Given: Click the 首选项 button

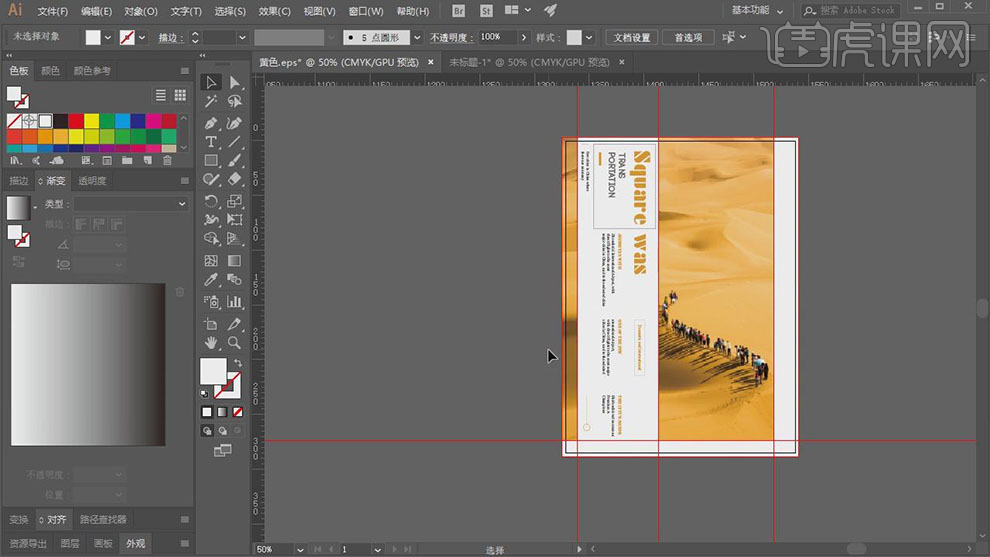Looking at the screenshot, I should pyautogui.click(x=688, y=37).
